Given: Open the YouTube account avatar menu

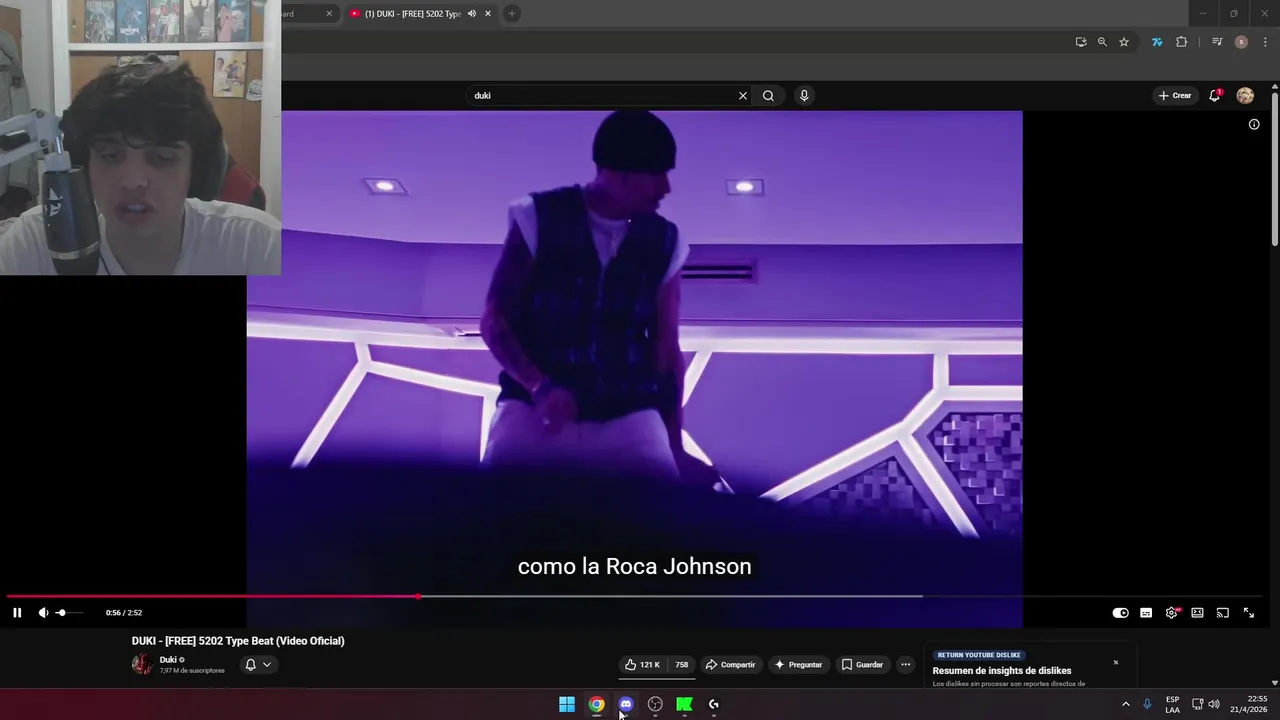Looking at the screenshot, I should pos(1245,96).
